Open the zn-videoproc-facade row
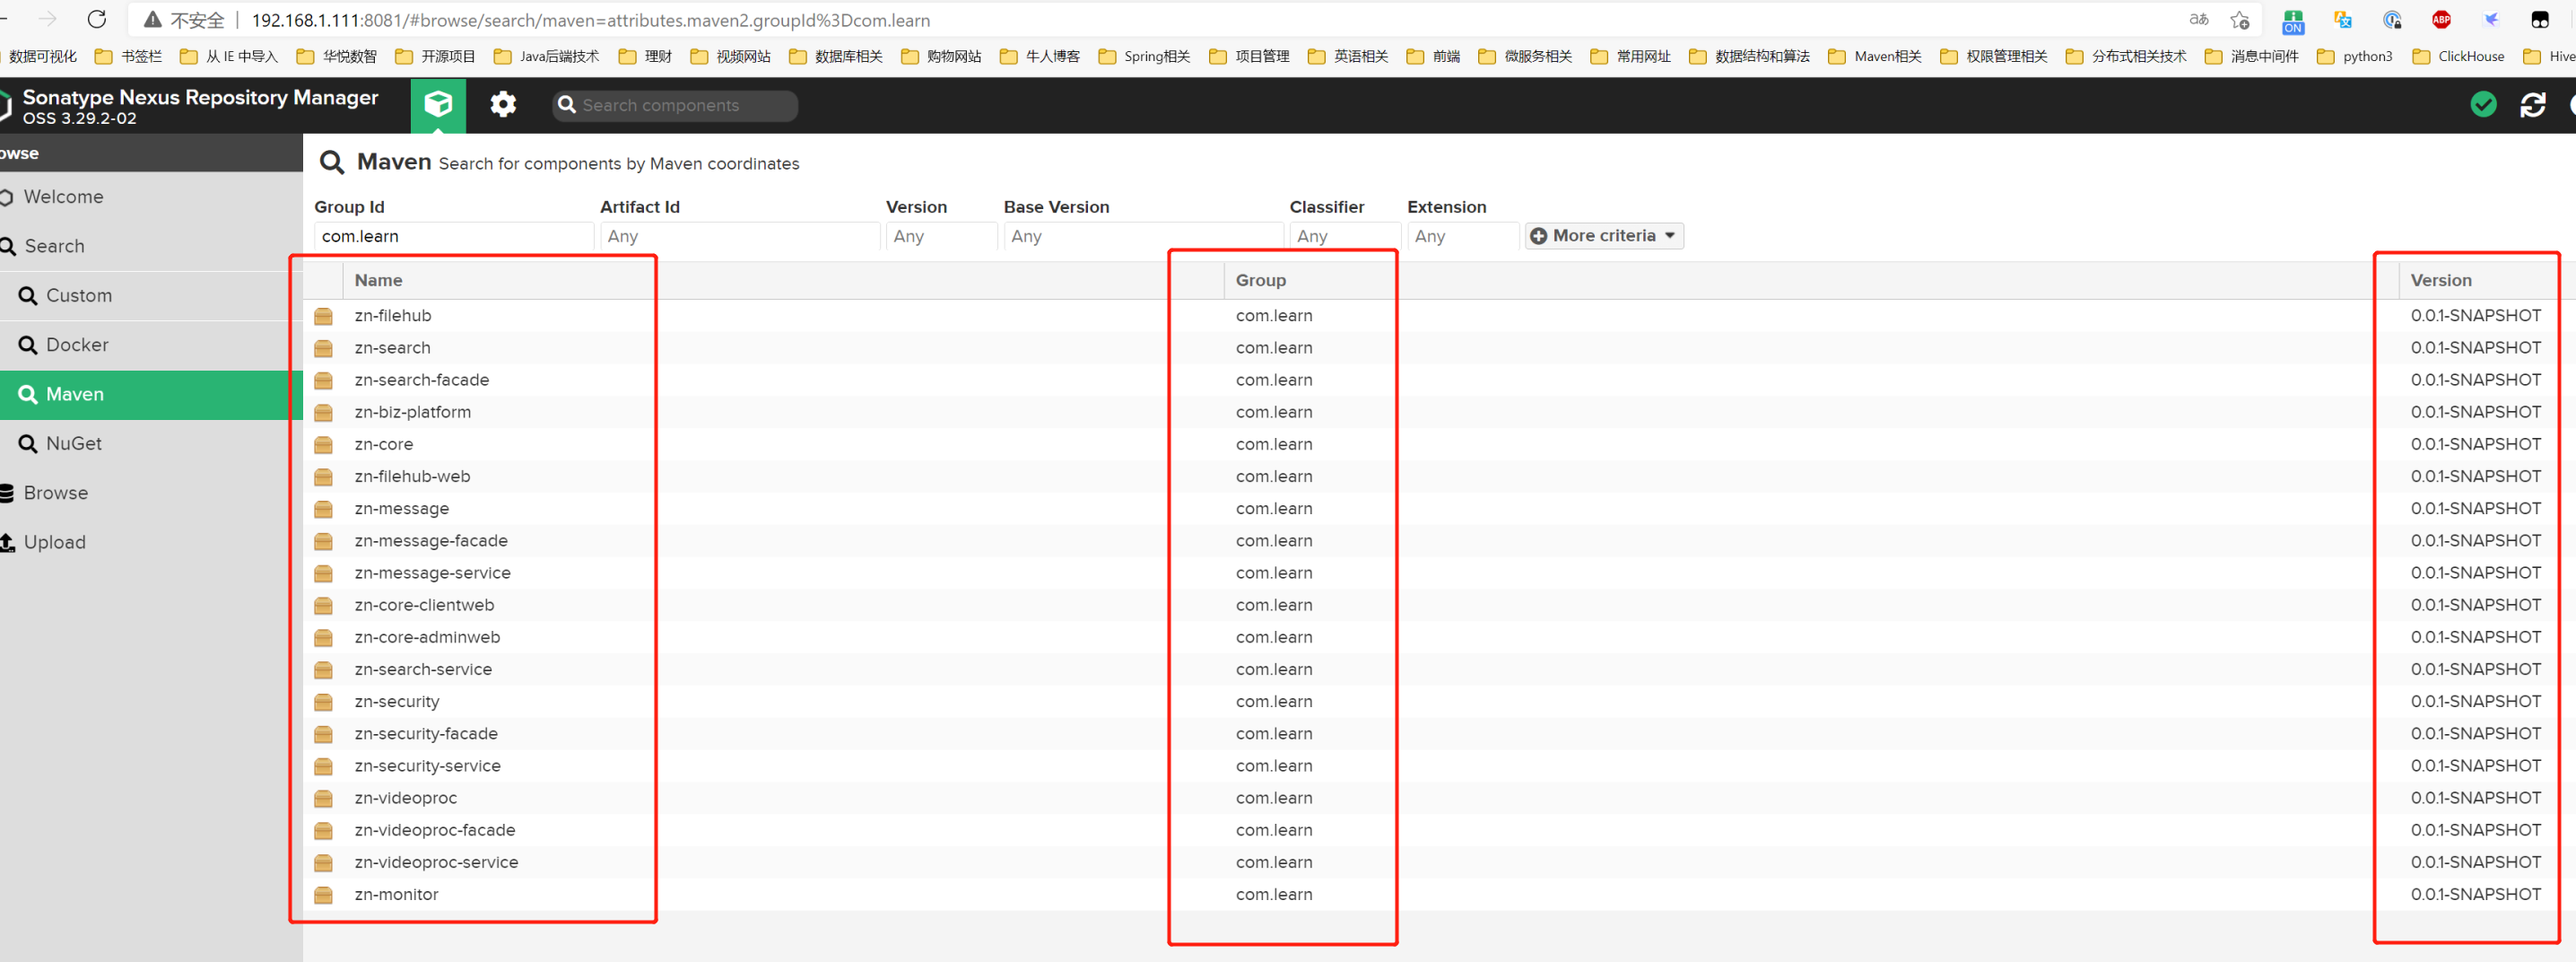Screen dimensions: 2576x962 pos(1439,830)
